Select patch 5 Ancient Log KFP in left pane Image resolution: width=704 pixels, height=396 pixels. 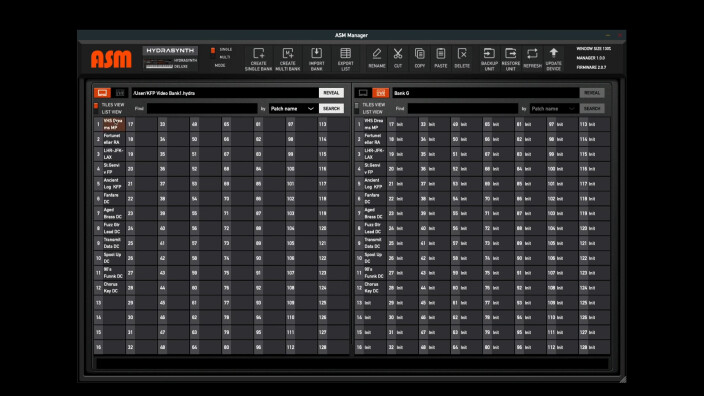110,184
